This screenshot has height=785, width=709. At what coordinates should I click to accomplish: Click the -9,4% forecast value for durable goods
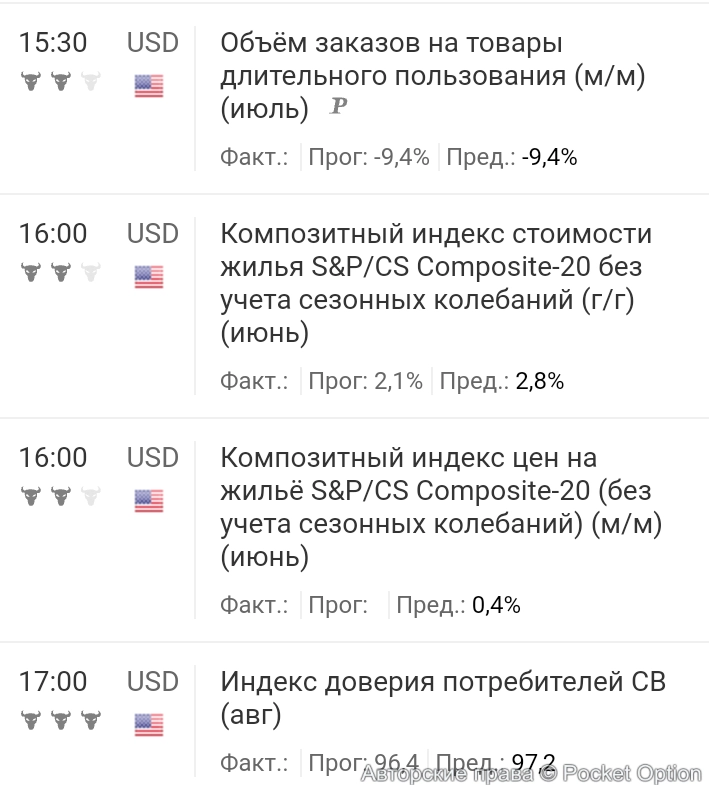[x=401, y=157]
